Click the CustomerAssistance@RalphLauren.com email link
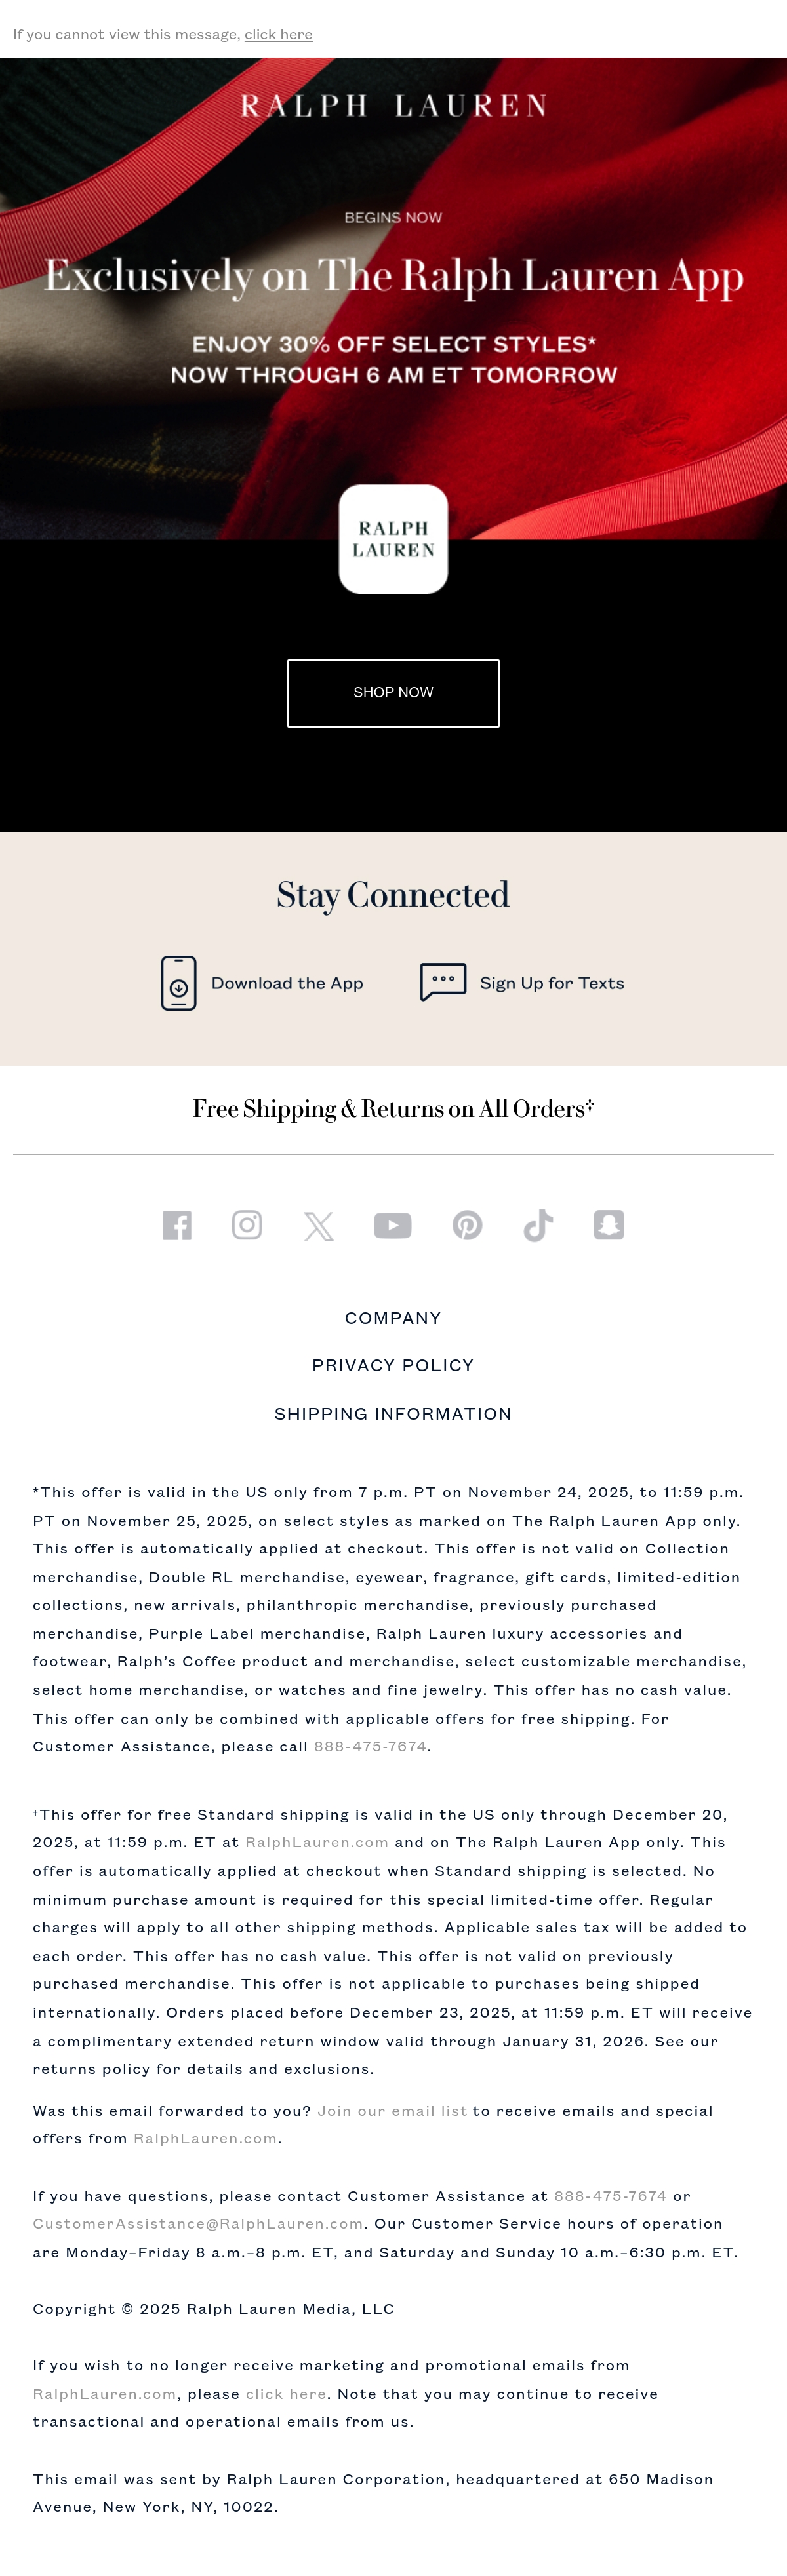This screenshot has height=2576, width=787. click(x=198, y=2224)
